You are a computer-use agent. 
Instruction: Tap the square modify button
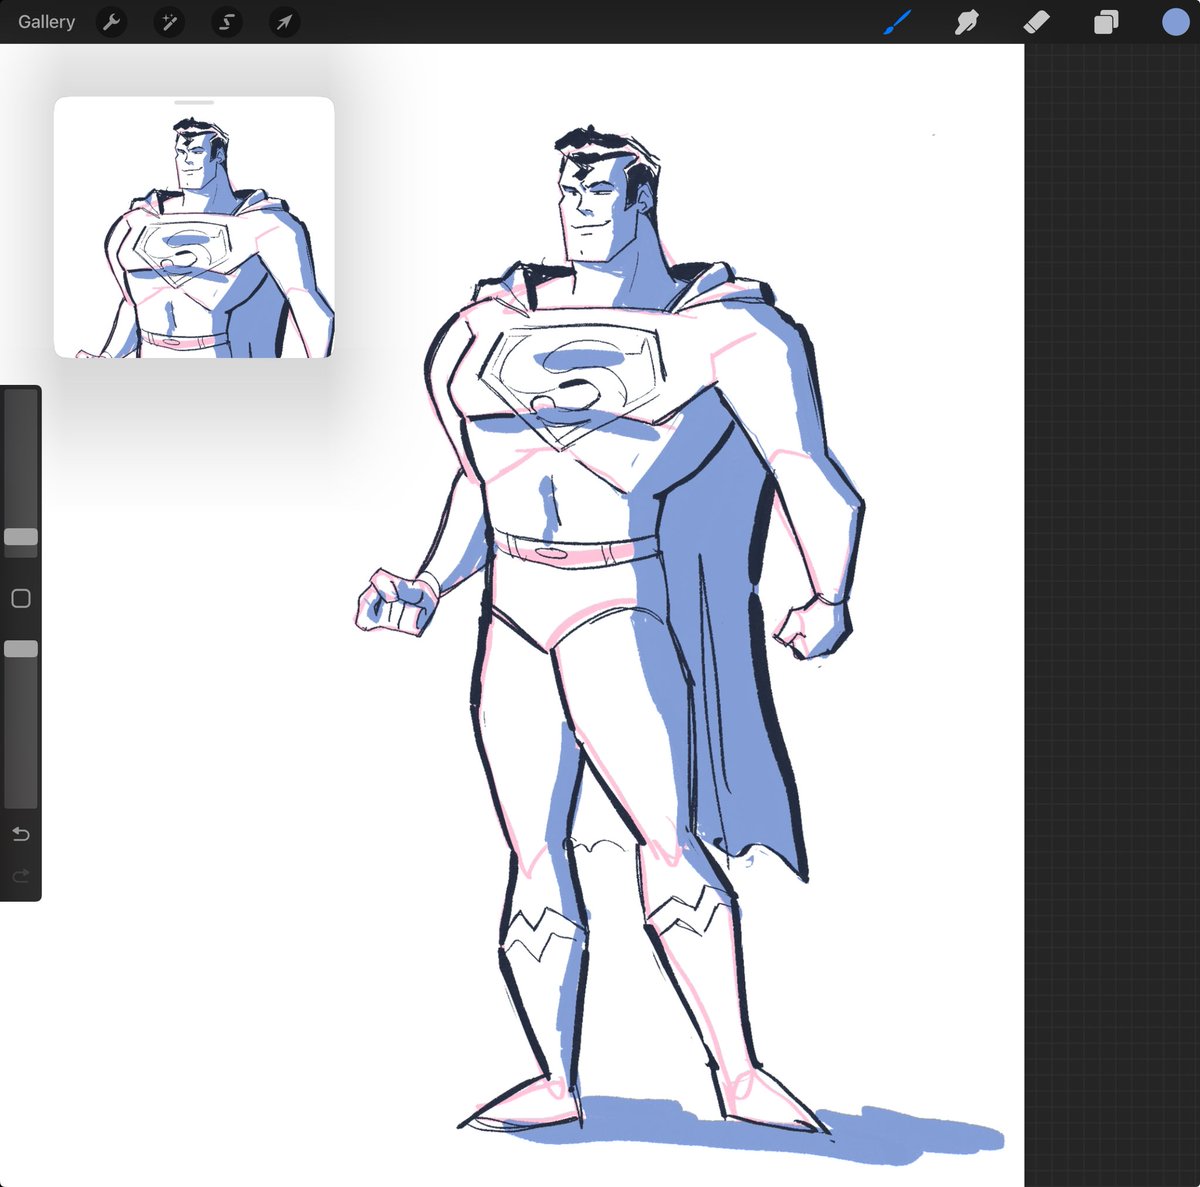21,598
